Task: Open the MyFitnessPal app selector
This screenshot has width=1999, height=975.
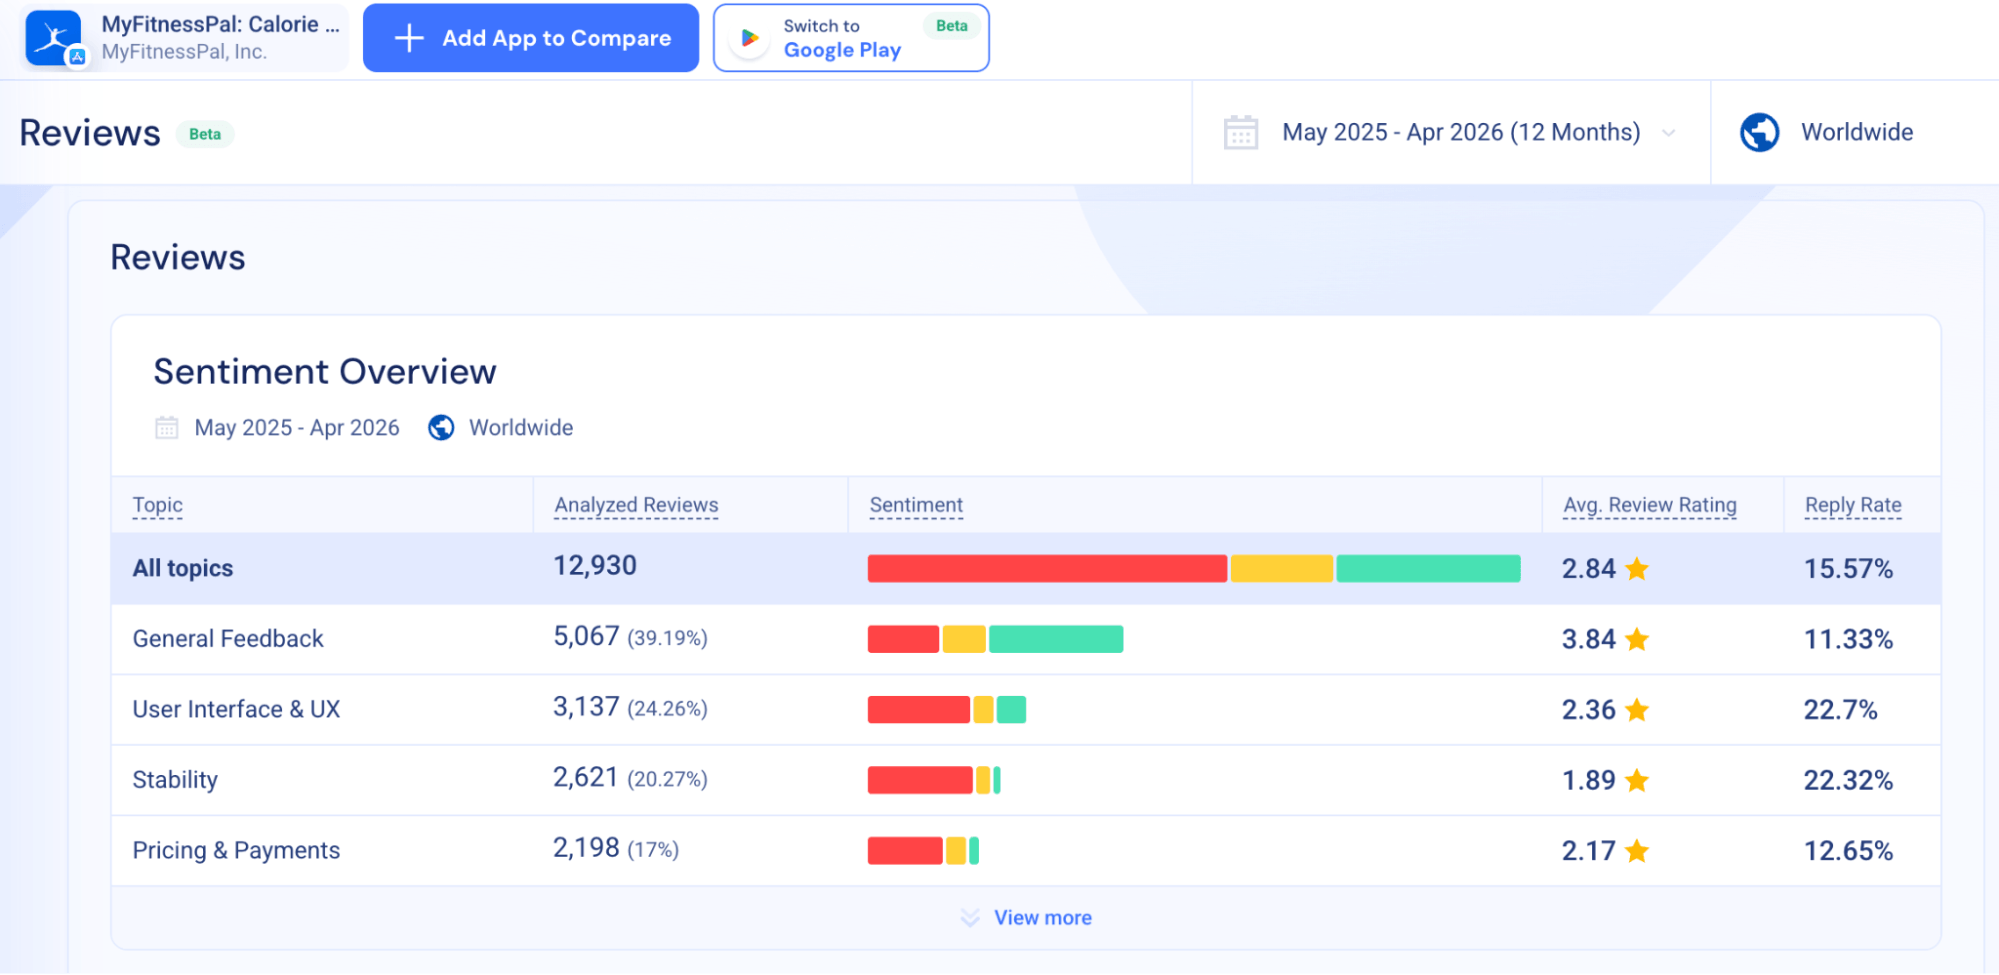Action: pos(184,38)
